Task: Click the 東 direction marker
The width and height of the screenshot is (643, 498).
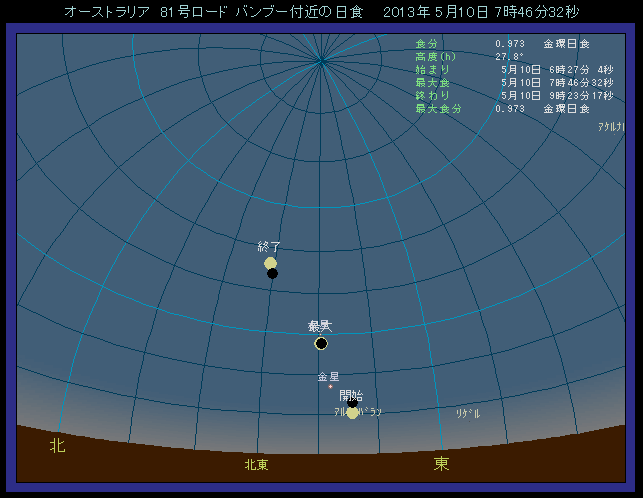Action: point(441,463)
